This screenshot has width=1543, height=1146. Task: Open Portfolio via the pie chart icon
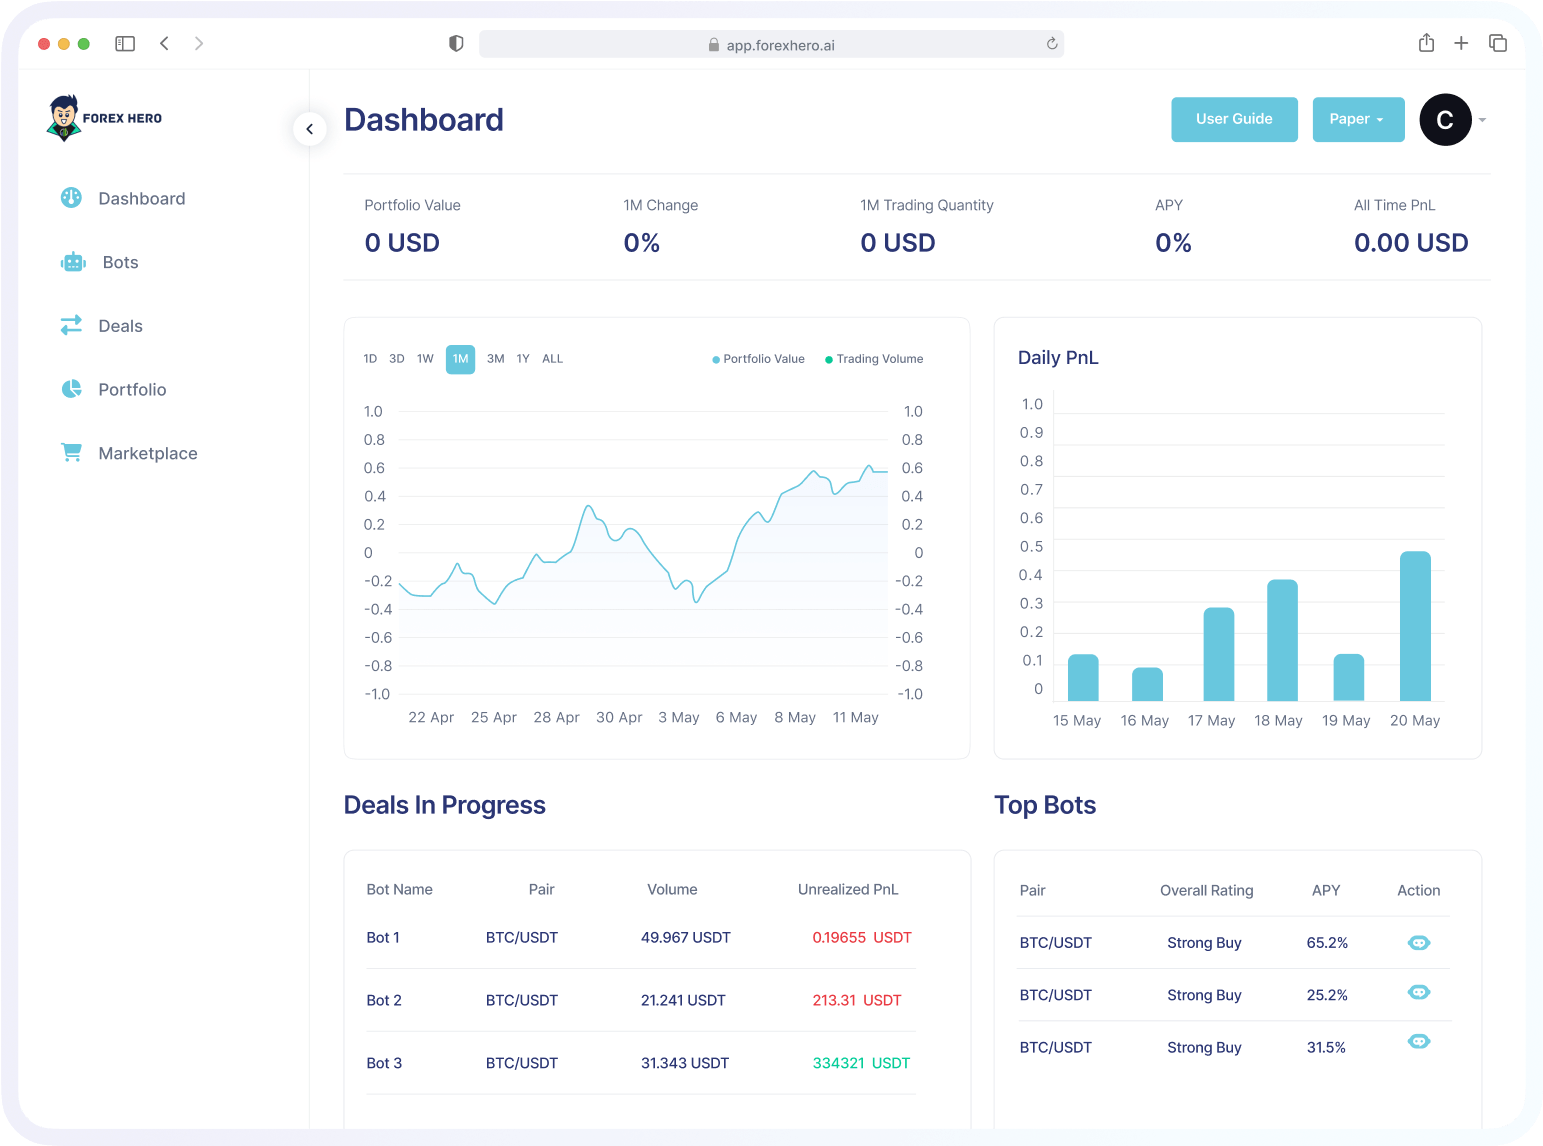[71, 389]
